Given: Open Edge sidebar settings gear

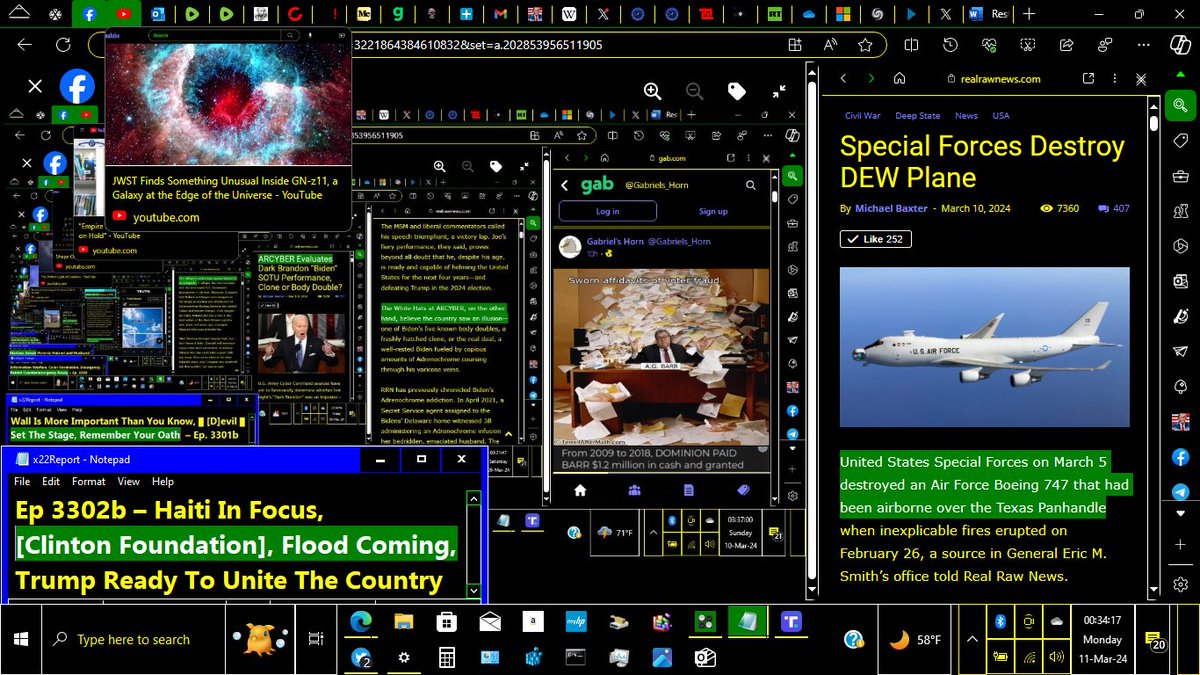Looking at the screenshot, I should [x=1180, y=584].
